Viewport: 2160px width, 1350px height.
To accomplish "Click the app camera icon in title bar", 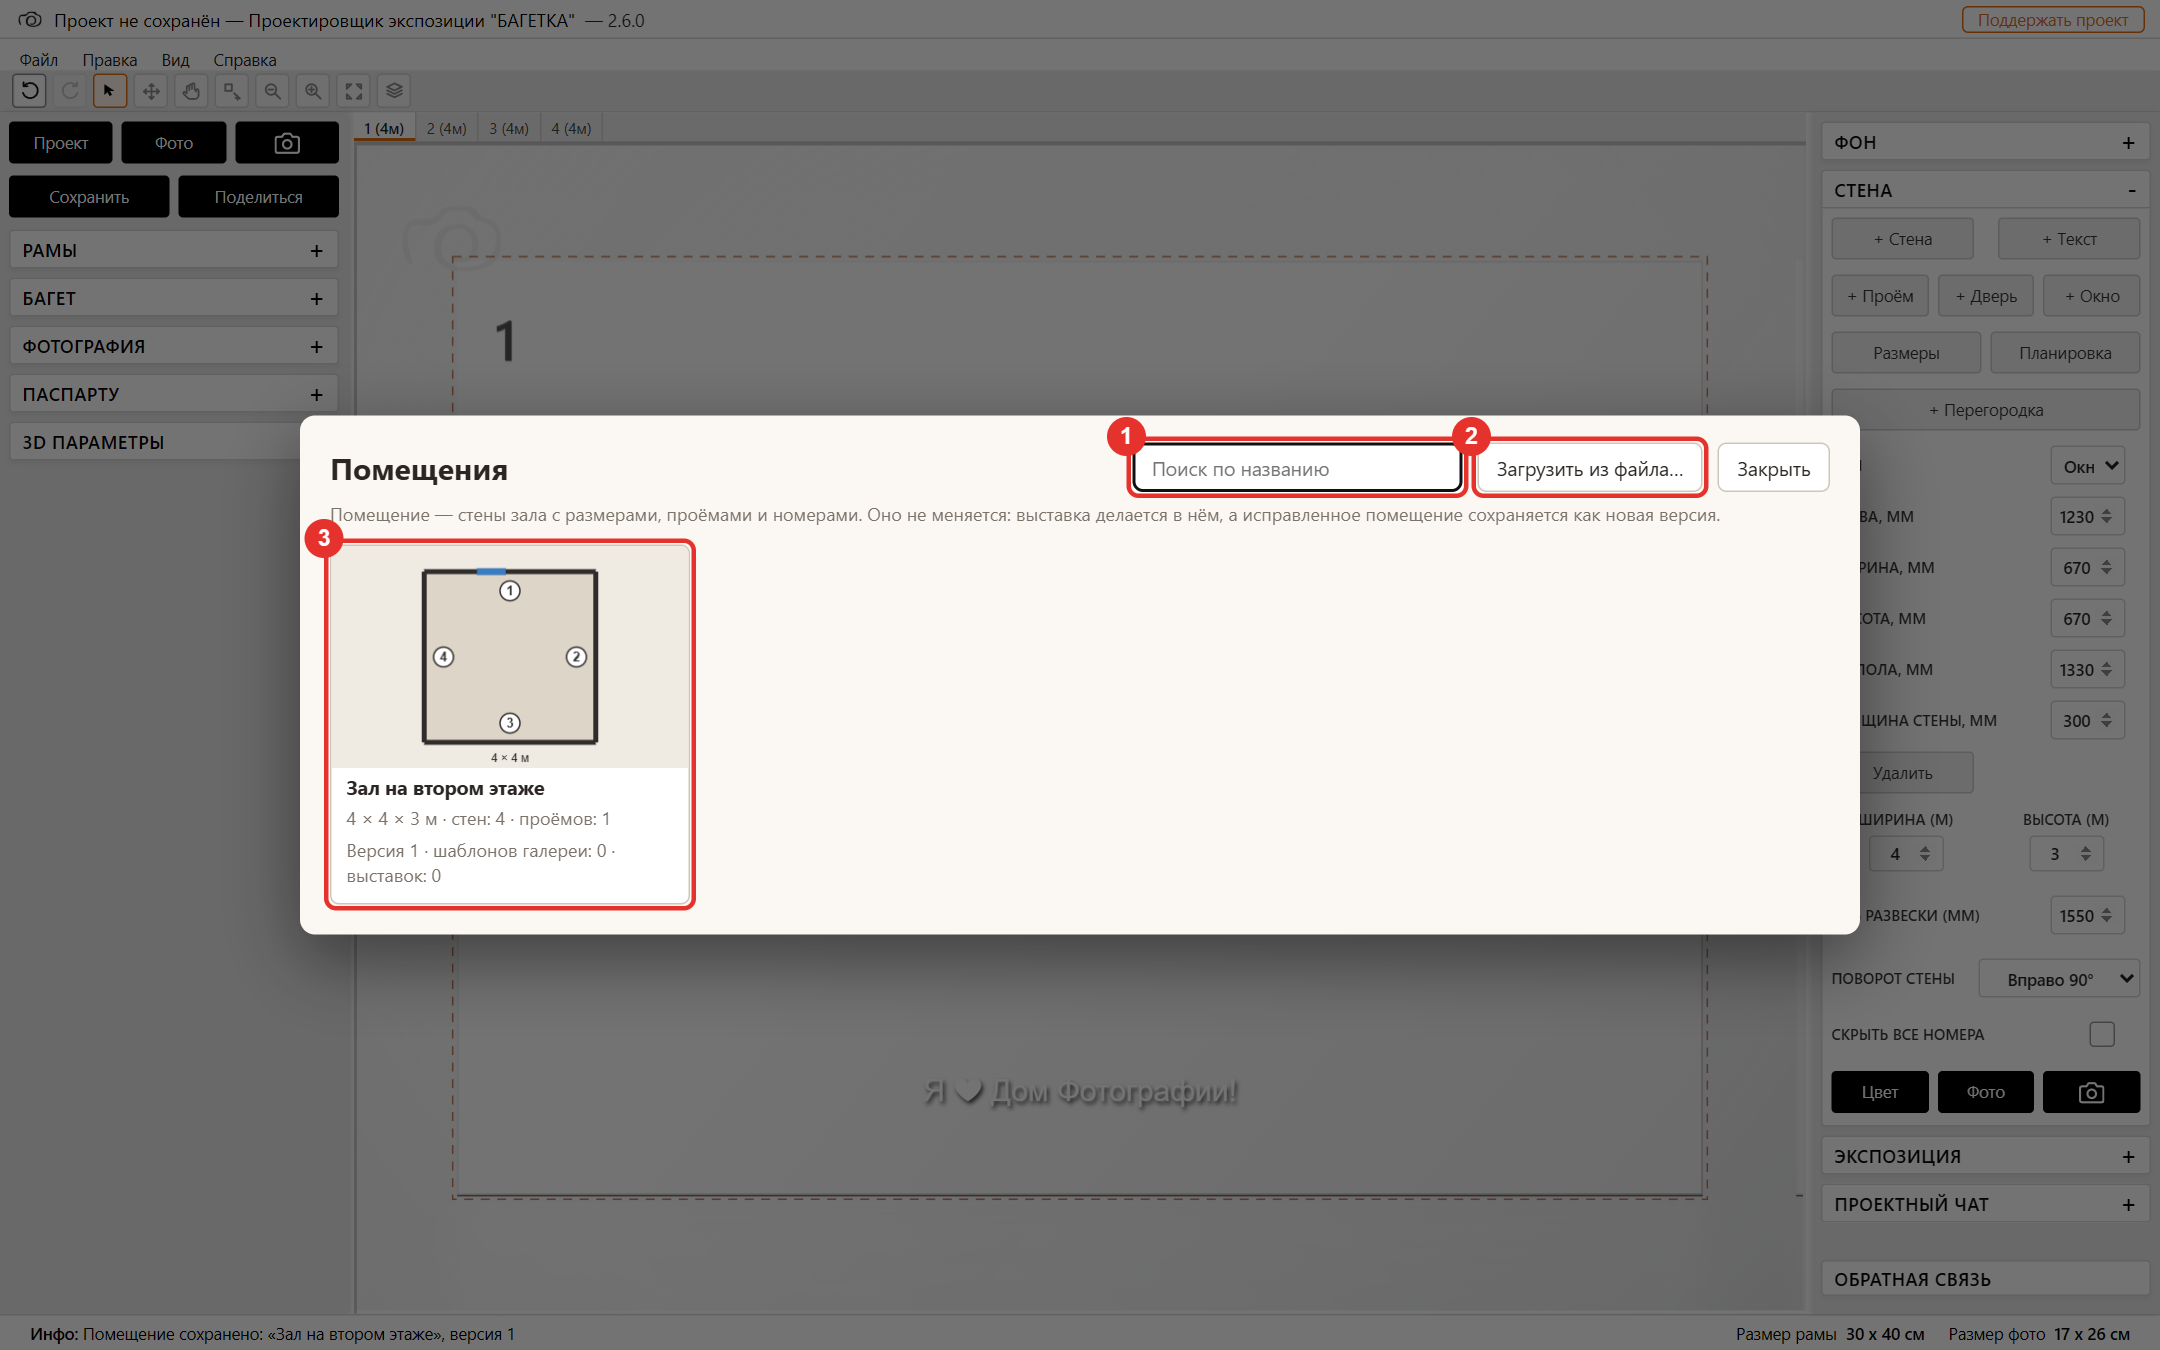I will [x=30, y=20].
